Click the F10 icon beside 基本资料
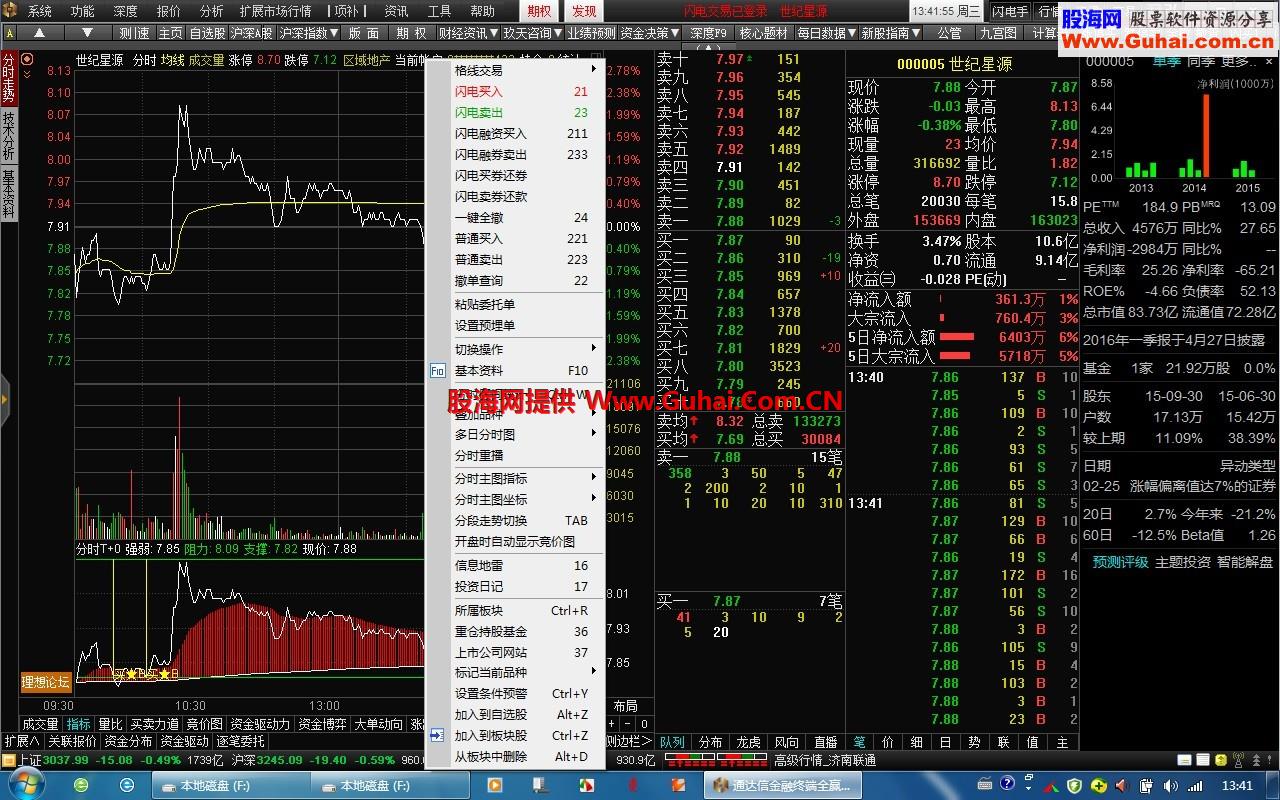The image size is (1280, 800). tap(437, 371)
